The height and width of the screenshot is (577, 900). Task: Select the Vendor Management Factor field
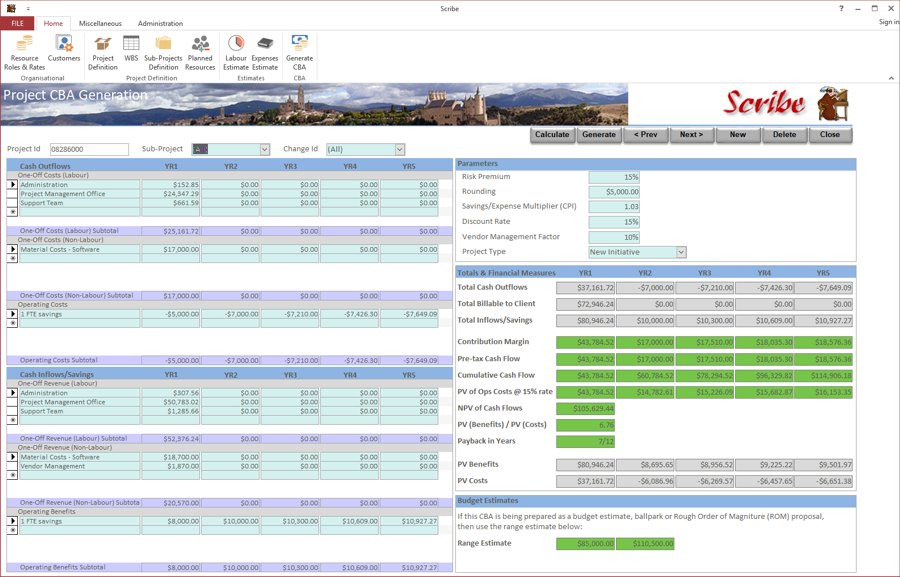click(614, 237)
